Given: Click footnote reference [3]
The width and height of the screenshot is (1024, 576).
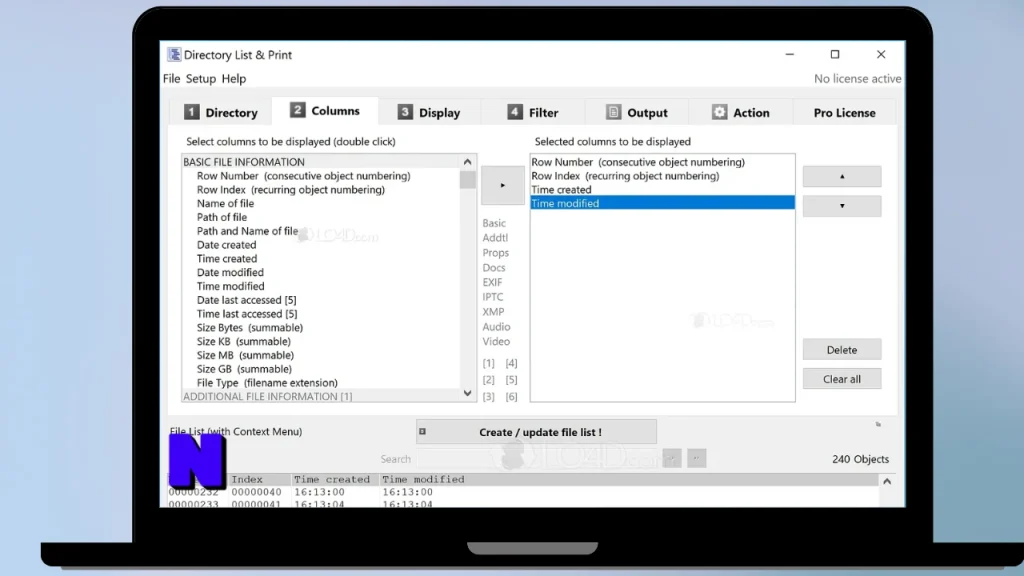Looking at the screenshot, I should (x=488, y=396).
